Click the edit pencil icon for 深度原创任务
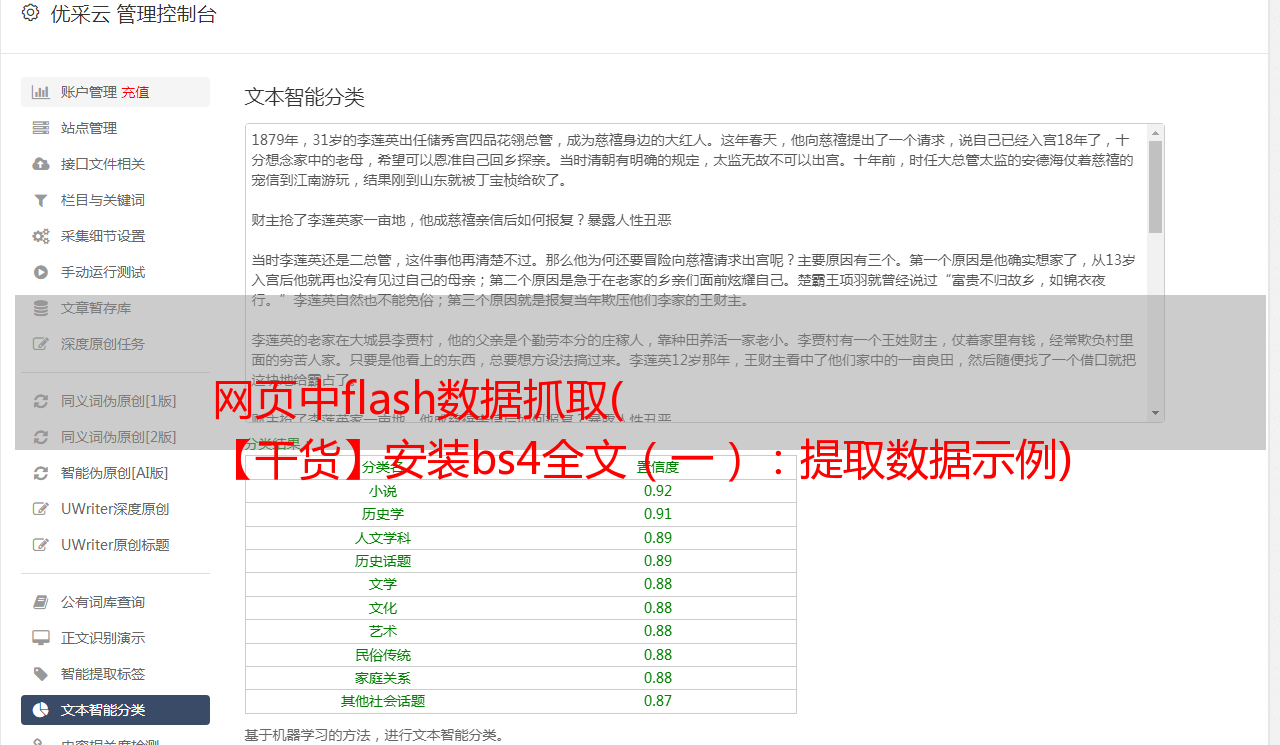 [41, 344]
